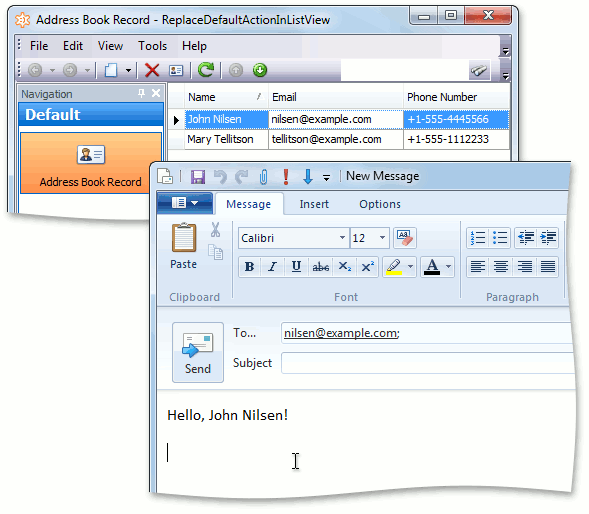This screenshot has height=514, width=589.
Task: Toggle Italic formatting
Action: [272, 267]
